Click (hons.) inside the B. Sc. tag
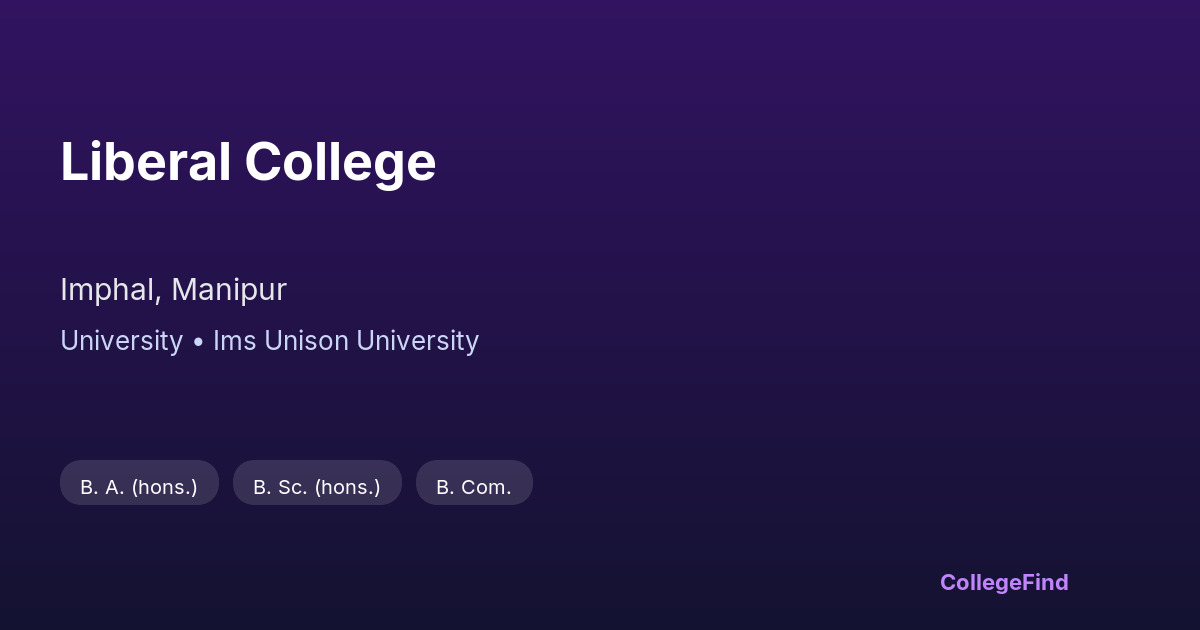This screenshot has height=630, width=1200. [347, 487]
